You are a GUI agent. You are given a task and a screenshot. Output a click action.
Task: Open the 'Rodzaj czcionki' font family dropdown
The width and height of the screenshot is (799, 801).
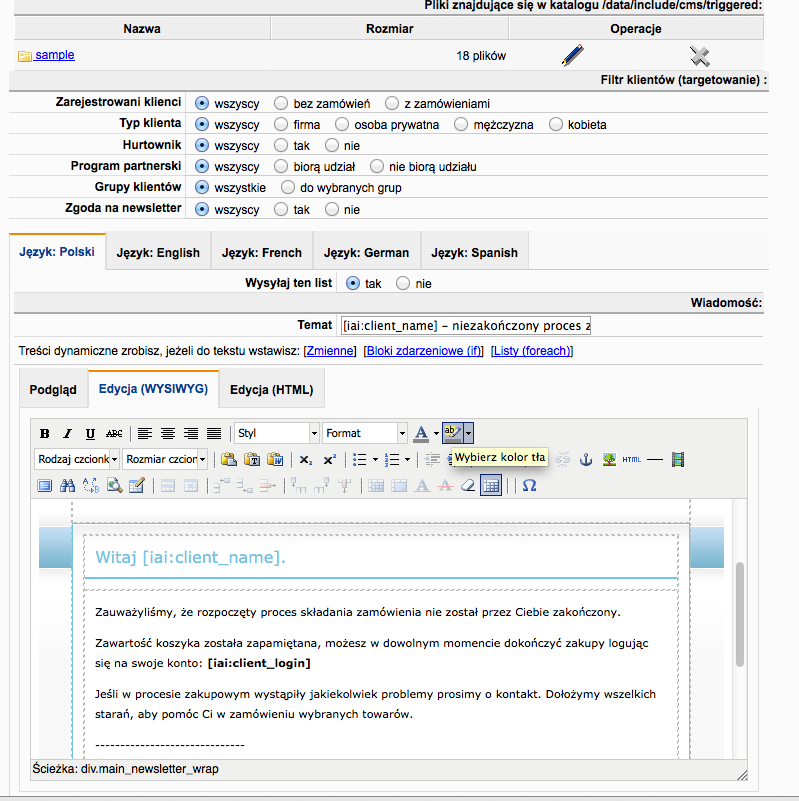(x=77, y=459)
